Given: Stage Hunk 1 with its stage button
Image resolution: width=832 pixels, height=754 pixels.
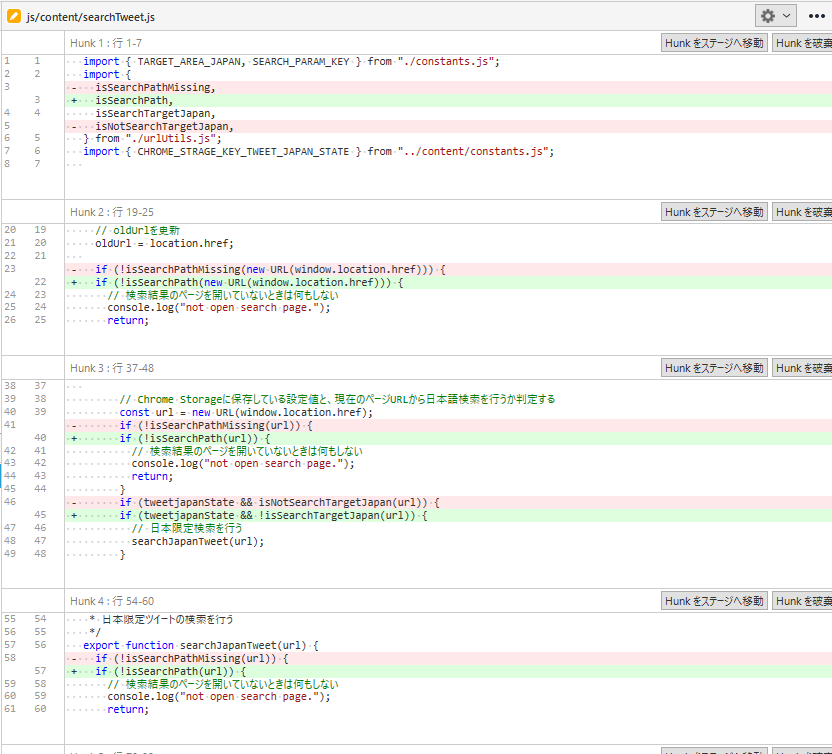Looking at the screenshot, I should (714, 43).
